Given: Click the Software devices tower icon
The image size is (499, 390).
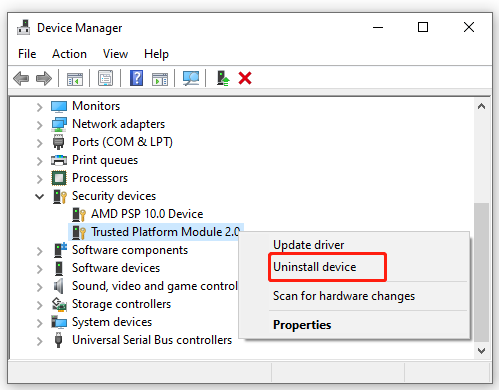Looking at the screenshot, I should pos(59,268).
